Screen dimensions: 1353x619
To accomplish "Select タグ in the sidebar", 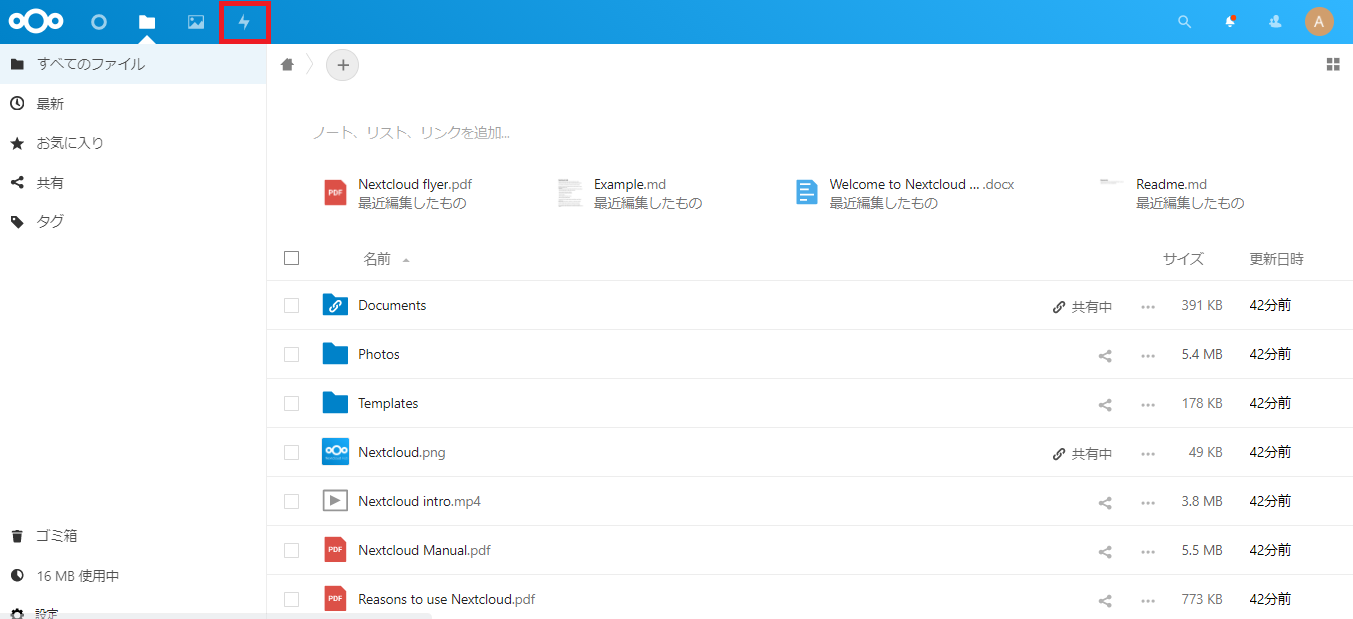I will 133,222.
